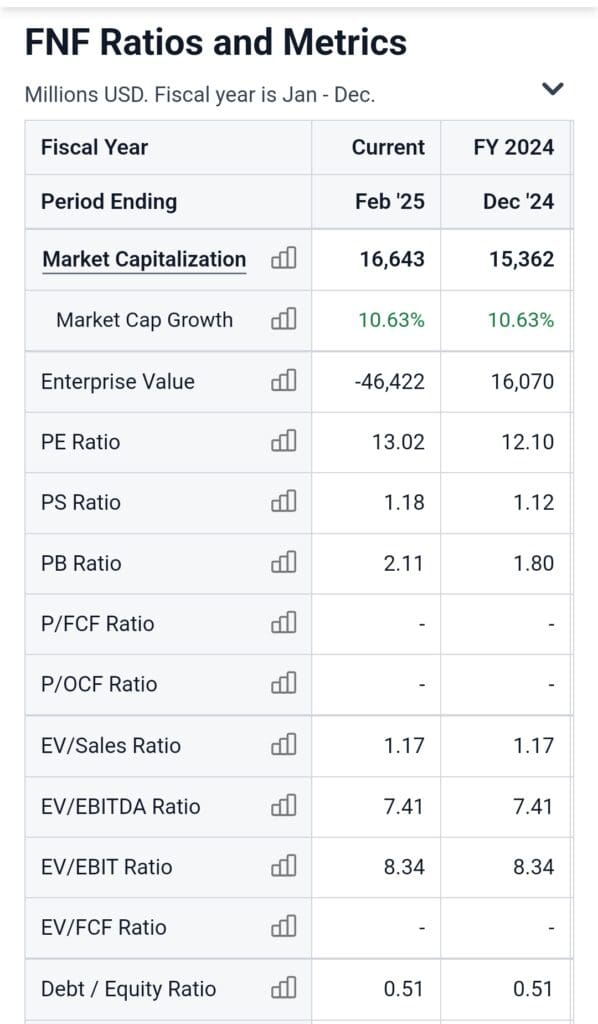Click the Market Cap Growth chart icon

[x=283, y=320]
